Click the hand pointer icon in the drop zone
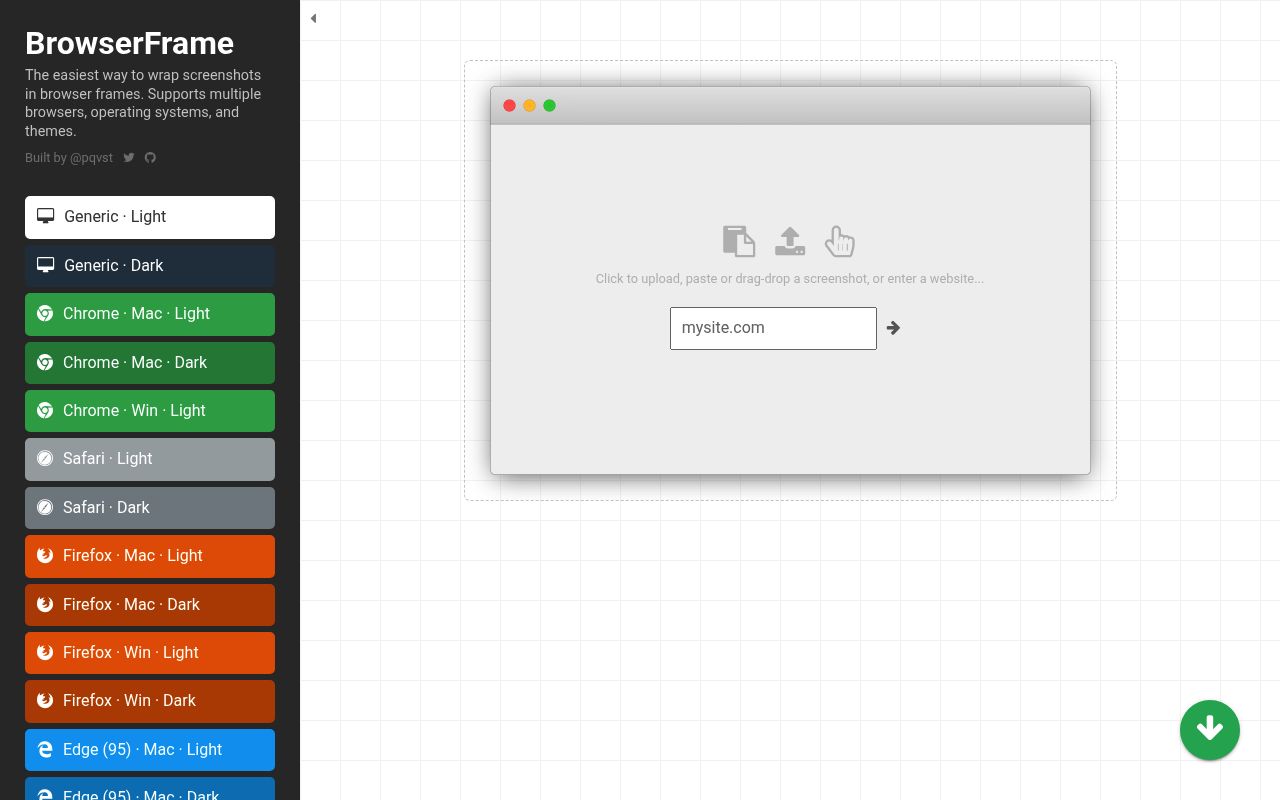 coord(839,241)
